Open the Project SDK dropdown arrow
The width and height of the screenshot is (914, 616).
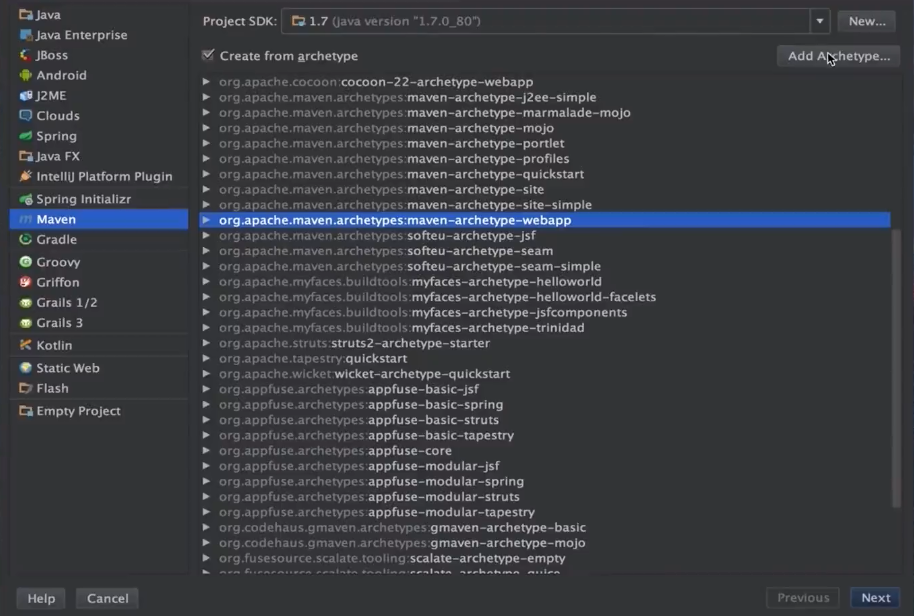[x=820, y=22]
